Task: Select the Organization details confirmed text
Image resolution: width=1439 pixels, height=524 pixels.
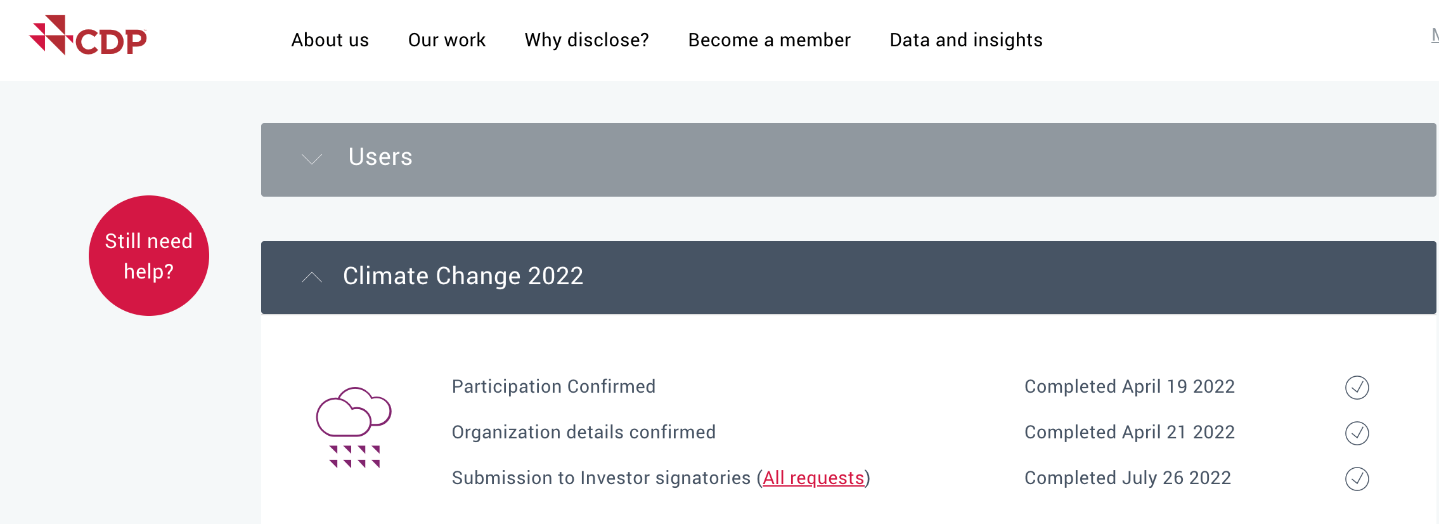Action: [x=584, y=433]
